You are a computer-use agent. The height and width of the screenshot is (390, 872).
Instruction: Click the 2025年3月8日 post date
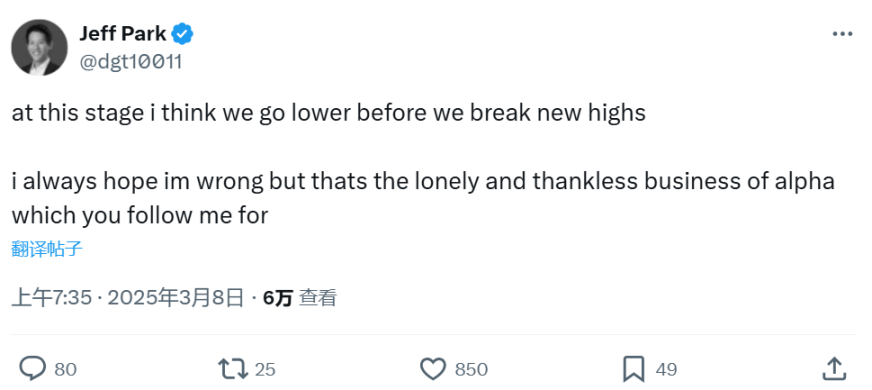pyautogui.click(x=176, y=298)
